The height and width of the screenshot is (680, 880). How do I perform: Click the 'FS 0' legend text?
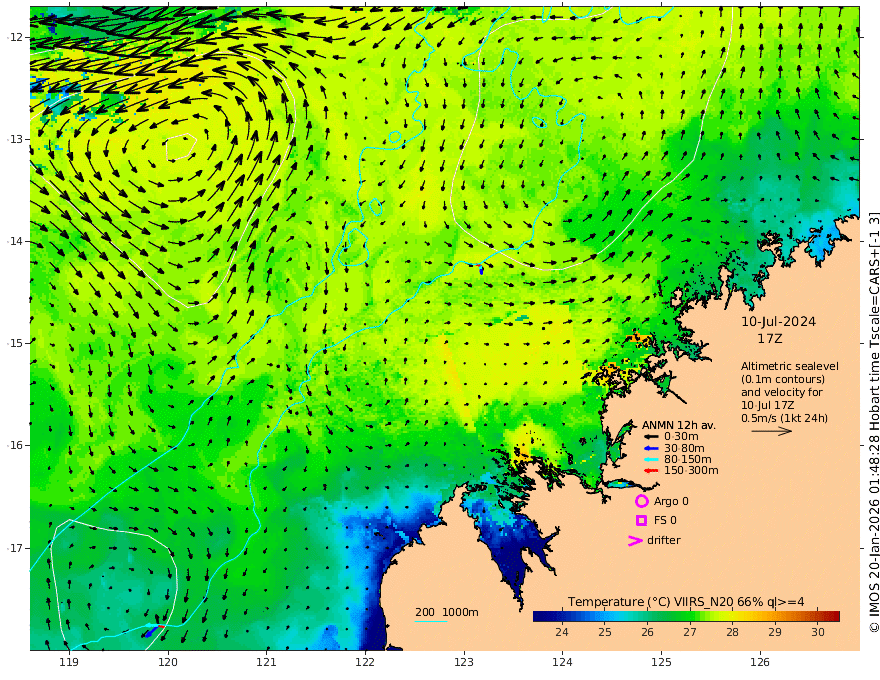click(x=665, y=521)
